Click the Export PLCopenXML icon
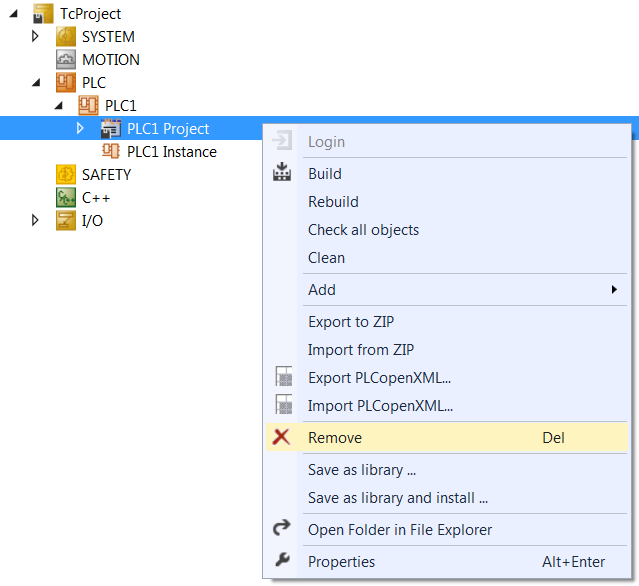Viewport: 639px width, 586px height. 284,376
